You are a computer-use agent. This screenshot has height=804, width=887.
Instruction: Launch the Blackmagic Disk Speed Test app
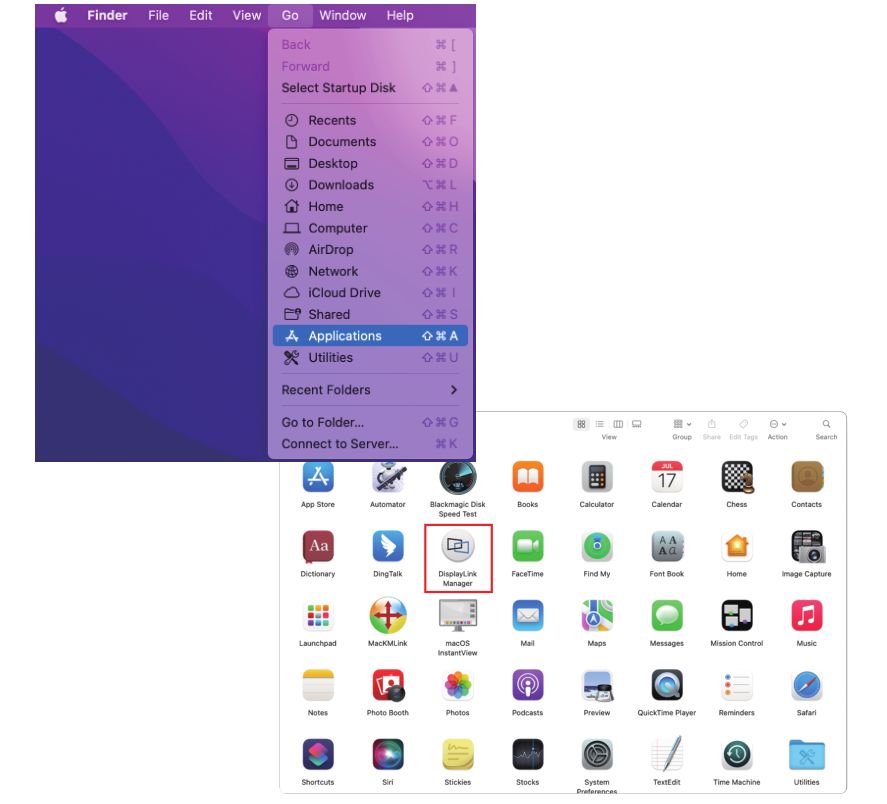(458, 478)
